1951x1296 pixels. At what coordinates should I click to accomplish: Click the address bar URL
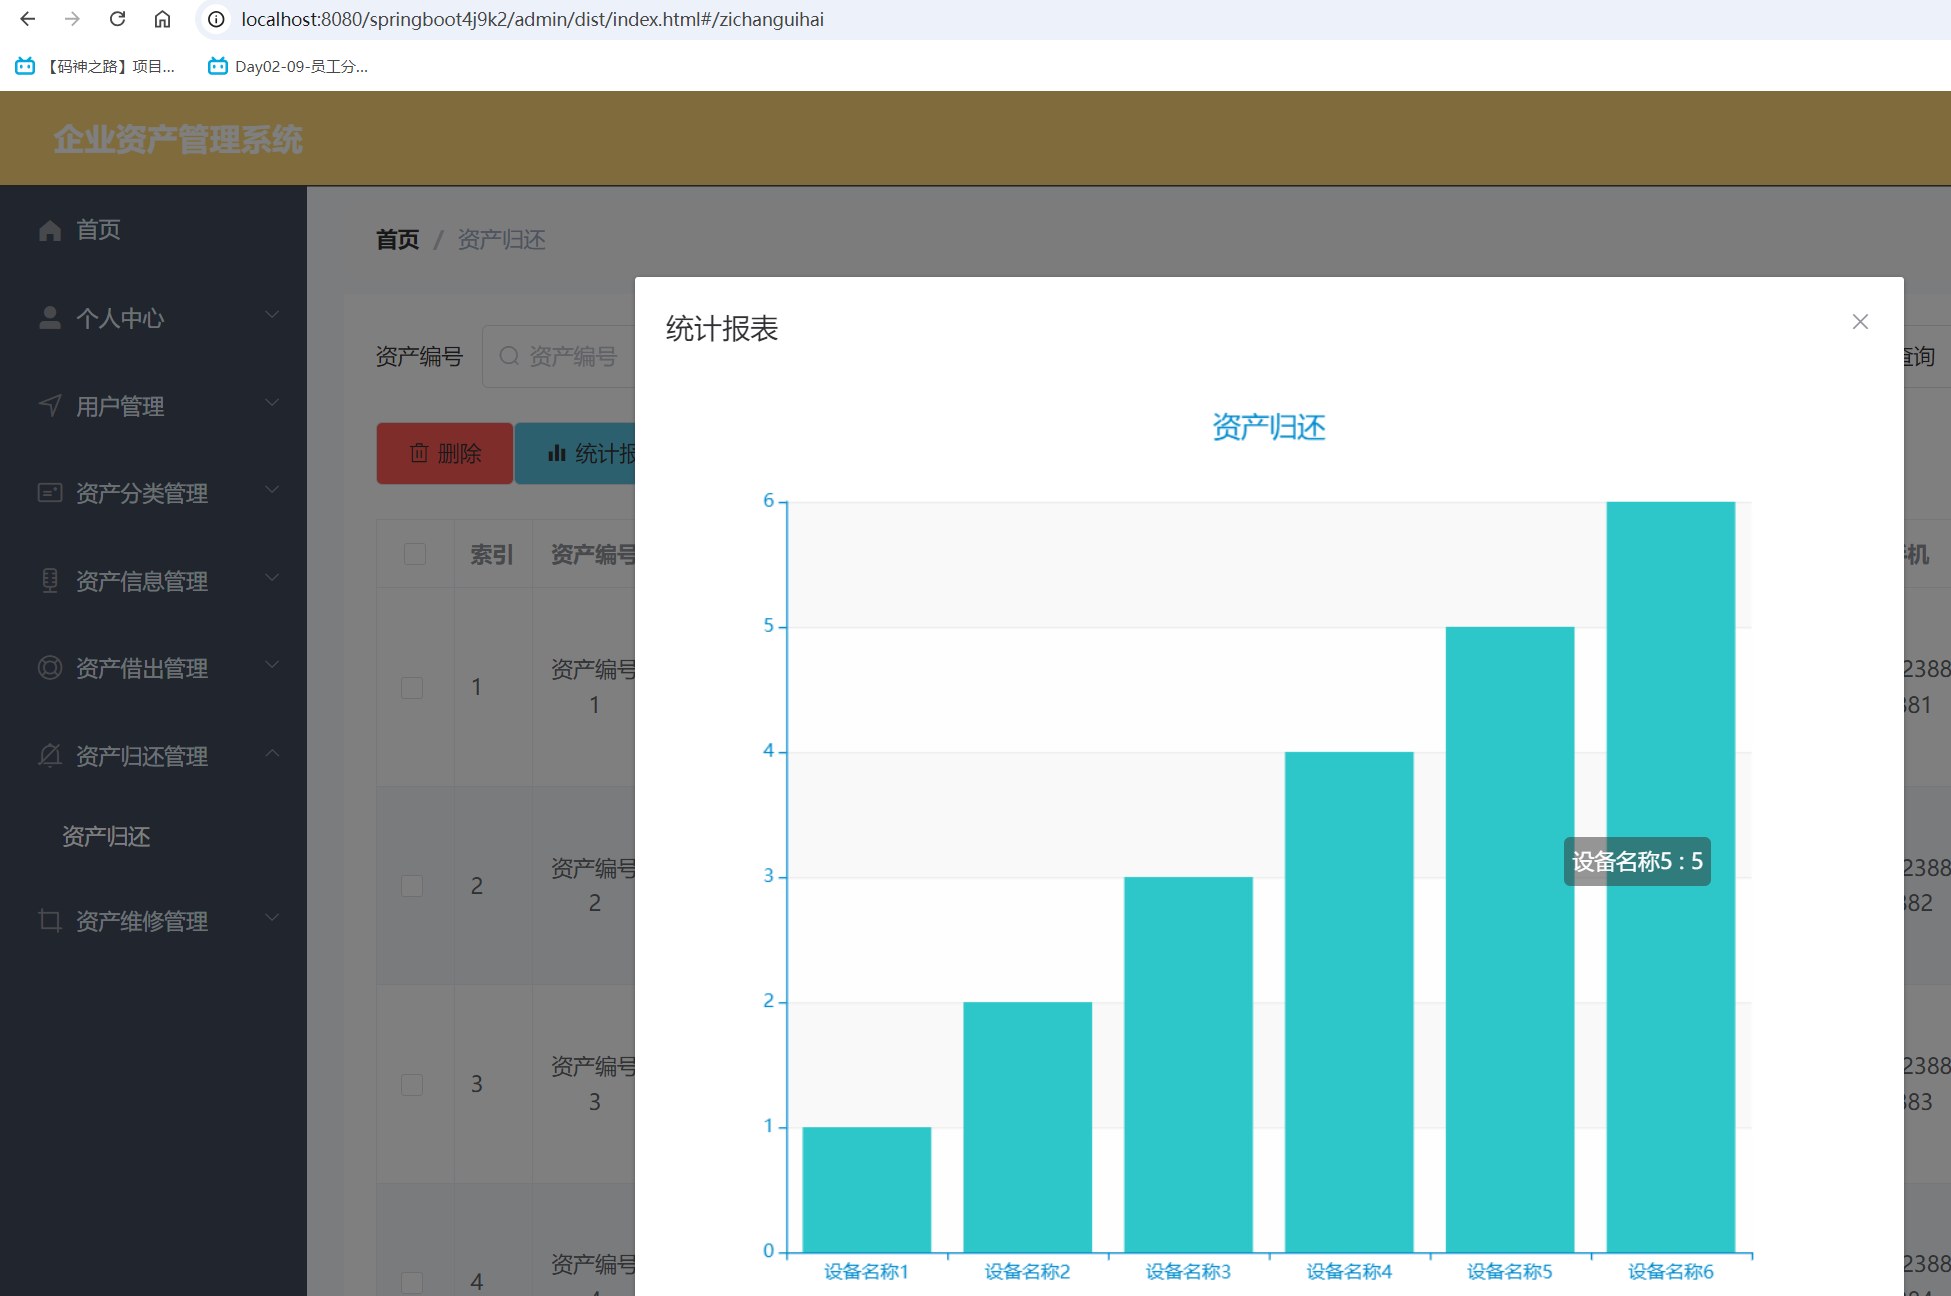532,19
